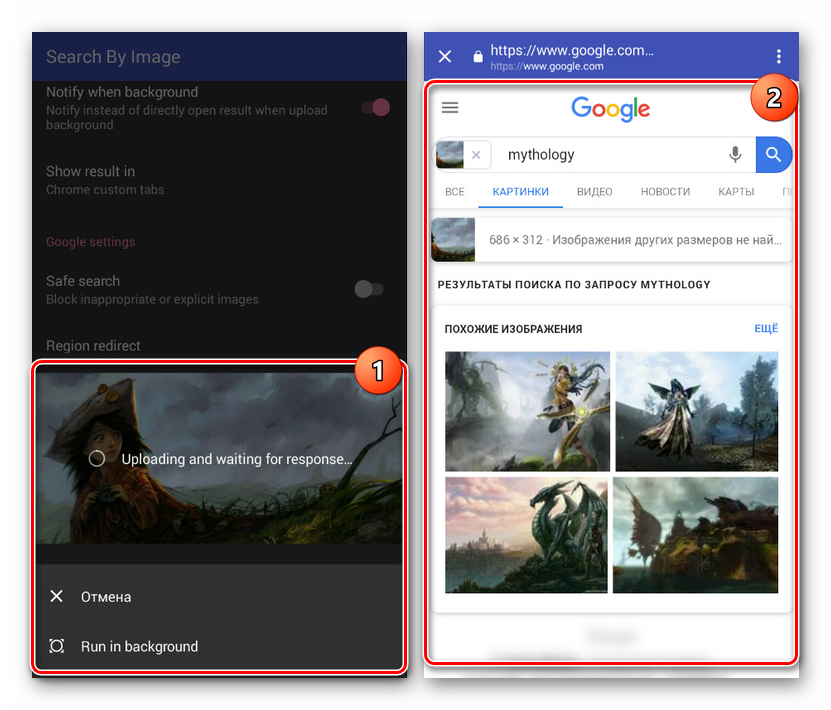Tap the microphone voice search icon

(x=735, y=154)
